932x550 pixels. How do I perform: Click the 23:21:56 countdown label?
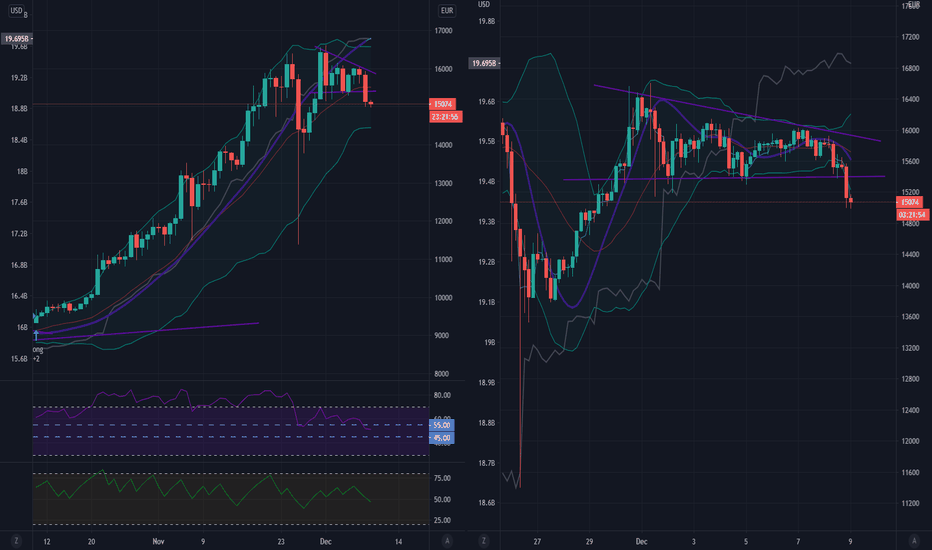pos(445,117)
